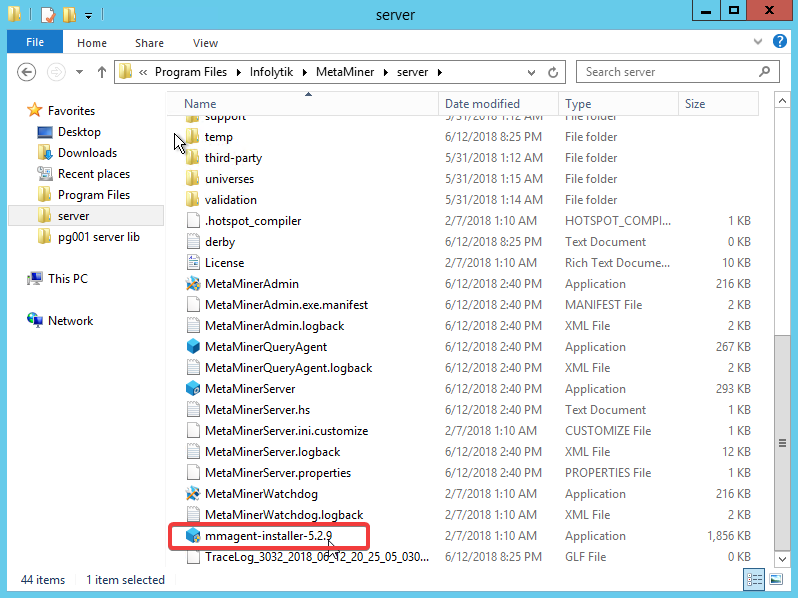Go back with the Back arrow button
The height and width of the screenshot is (598, 798).
click(x=26, y=72)
